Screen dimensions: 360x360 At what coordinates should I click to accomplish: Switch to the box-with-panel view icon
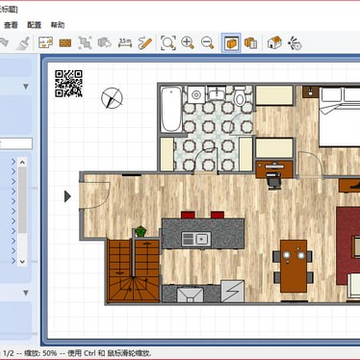[251, 43]
